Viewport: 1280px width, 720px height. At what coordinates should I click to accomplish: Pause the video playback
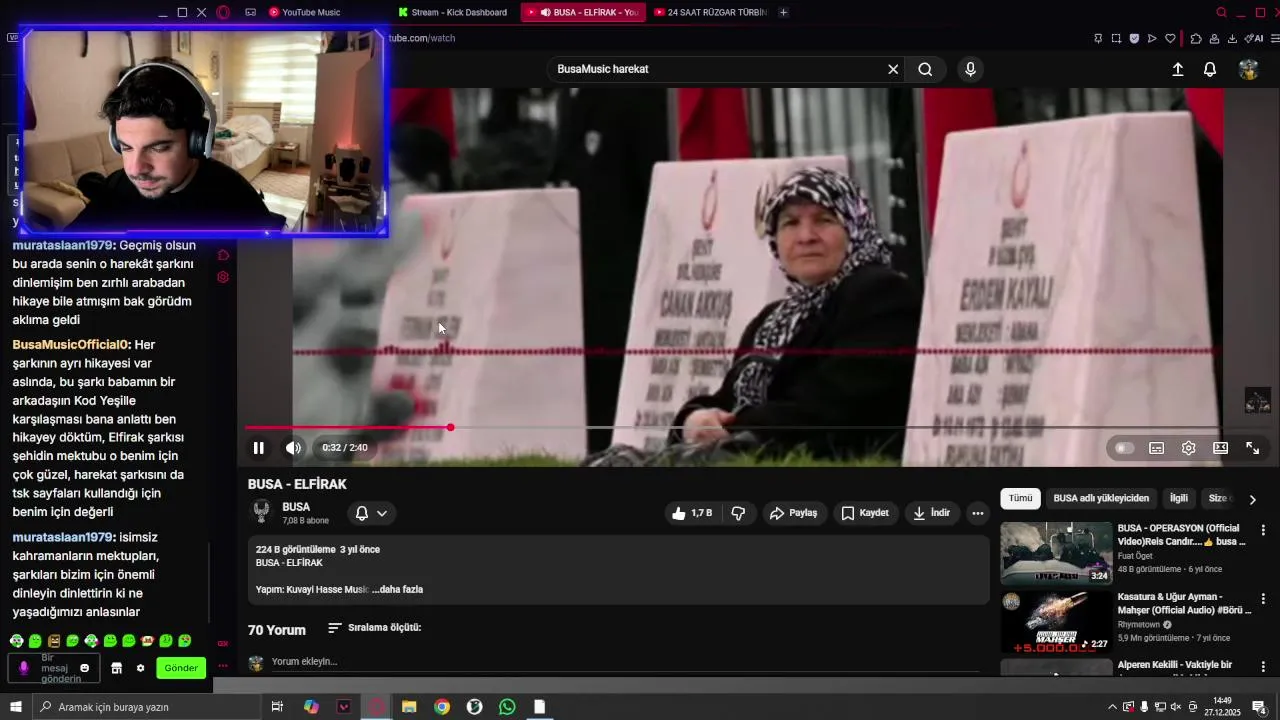(258, 448)
